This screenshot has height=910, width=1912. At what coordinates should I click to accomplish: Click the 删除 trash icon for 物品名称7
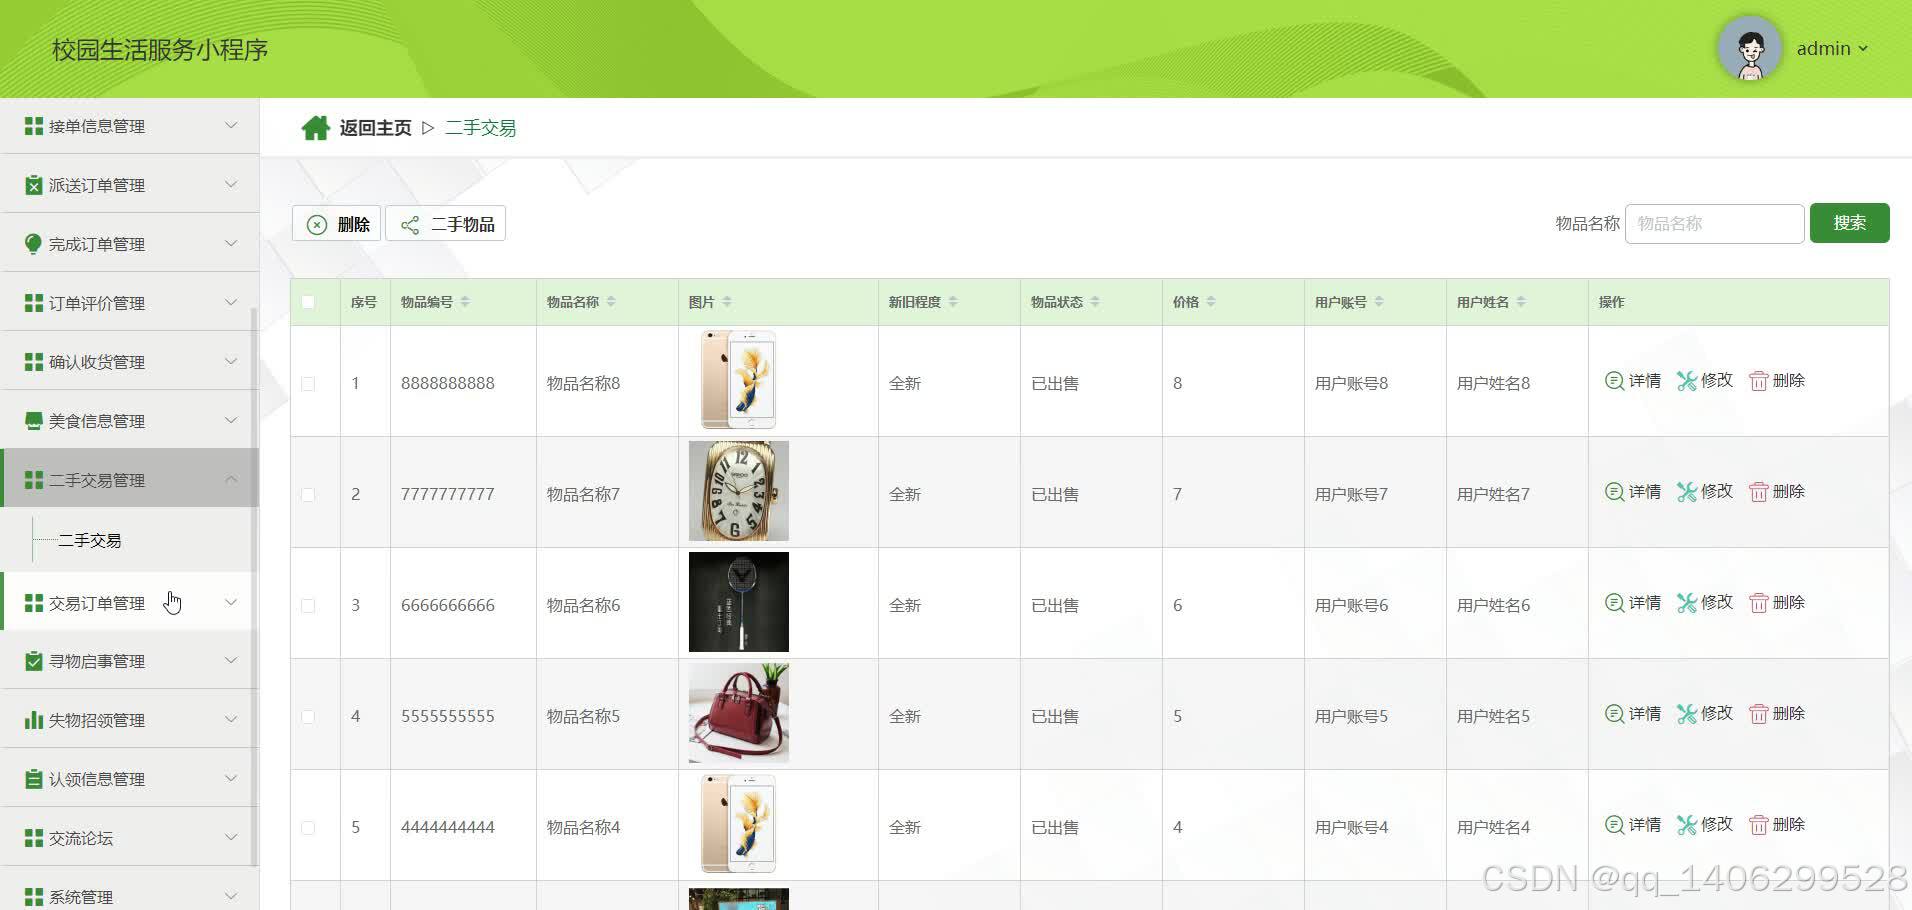1758,492
